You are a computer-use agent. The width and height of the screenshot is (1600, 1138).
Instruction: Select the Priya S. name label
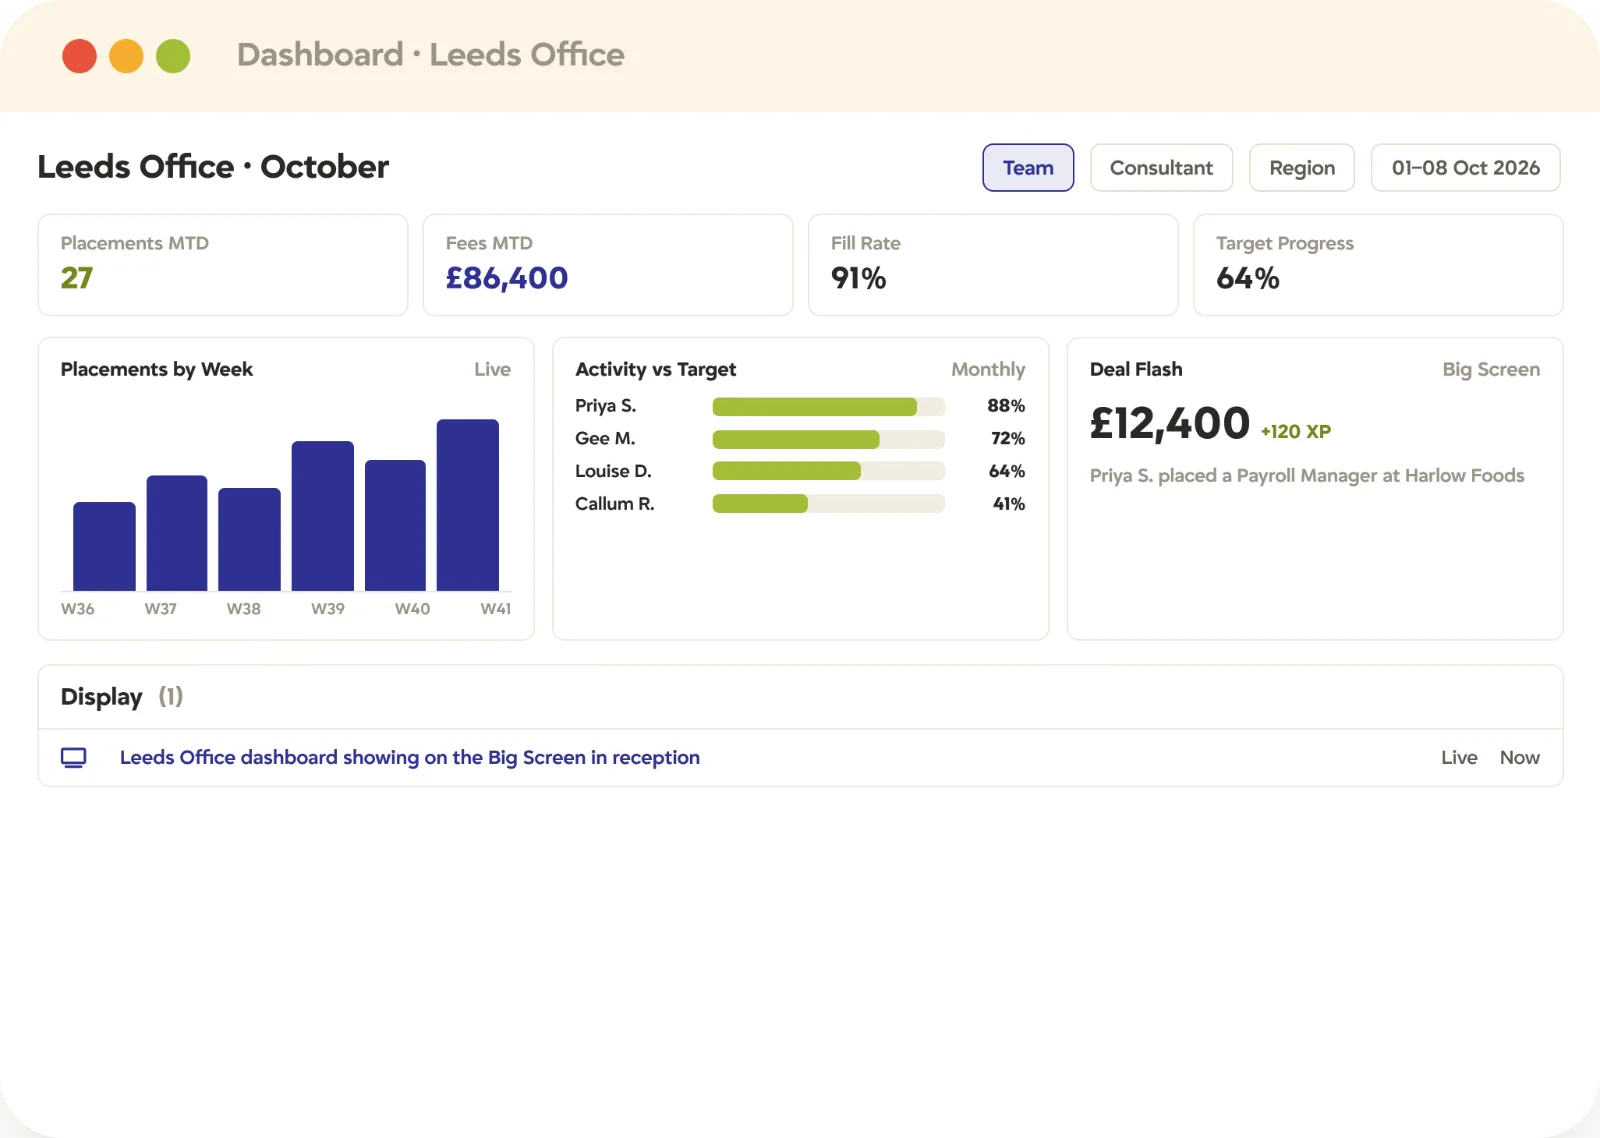click(605, 406)
